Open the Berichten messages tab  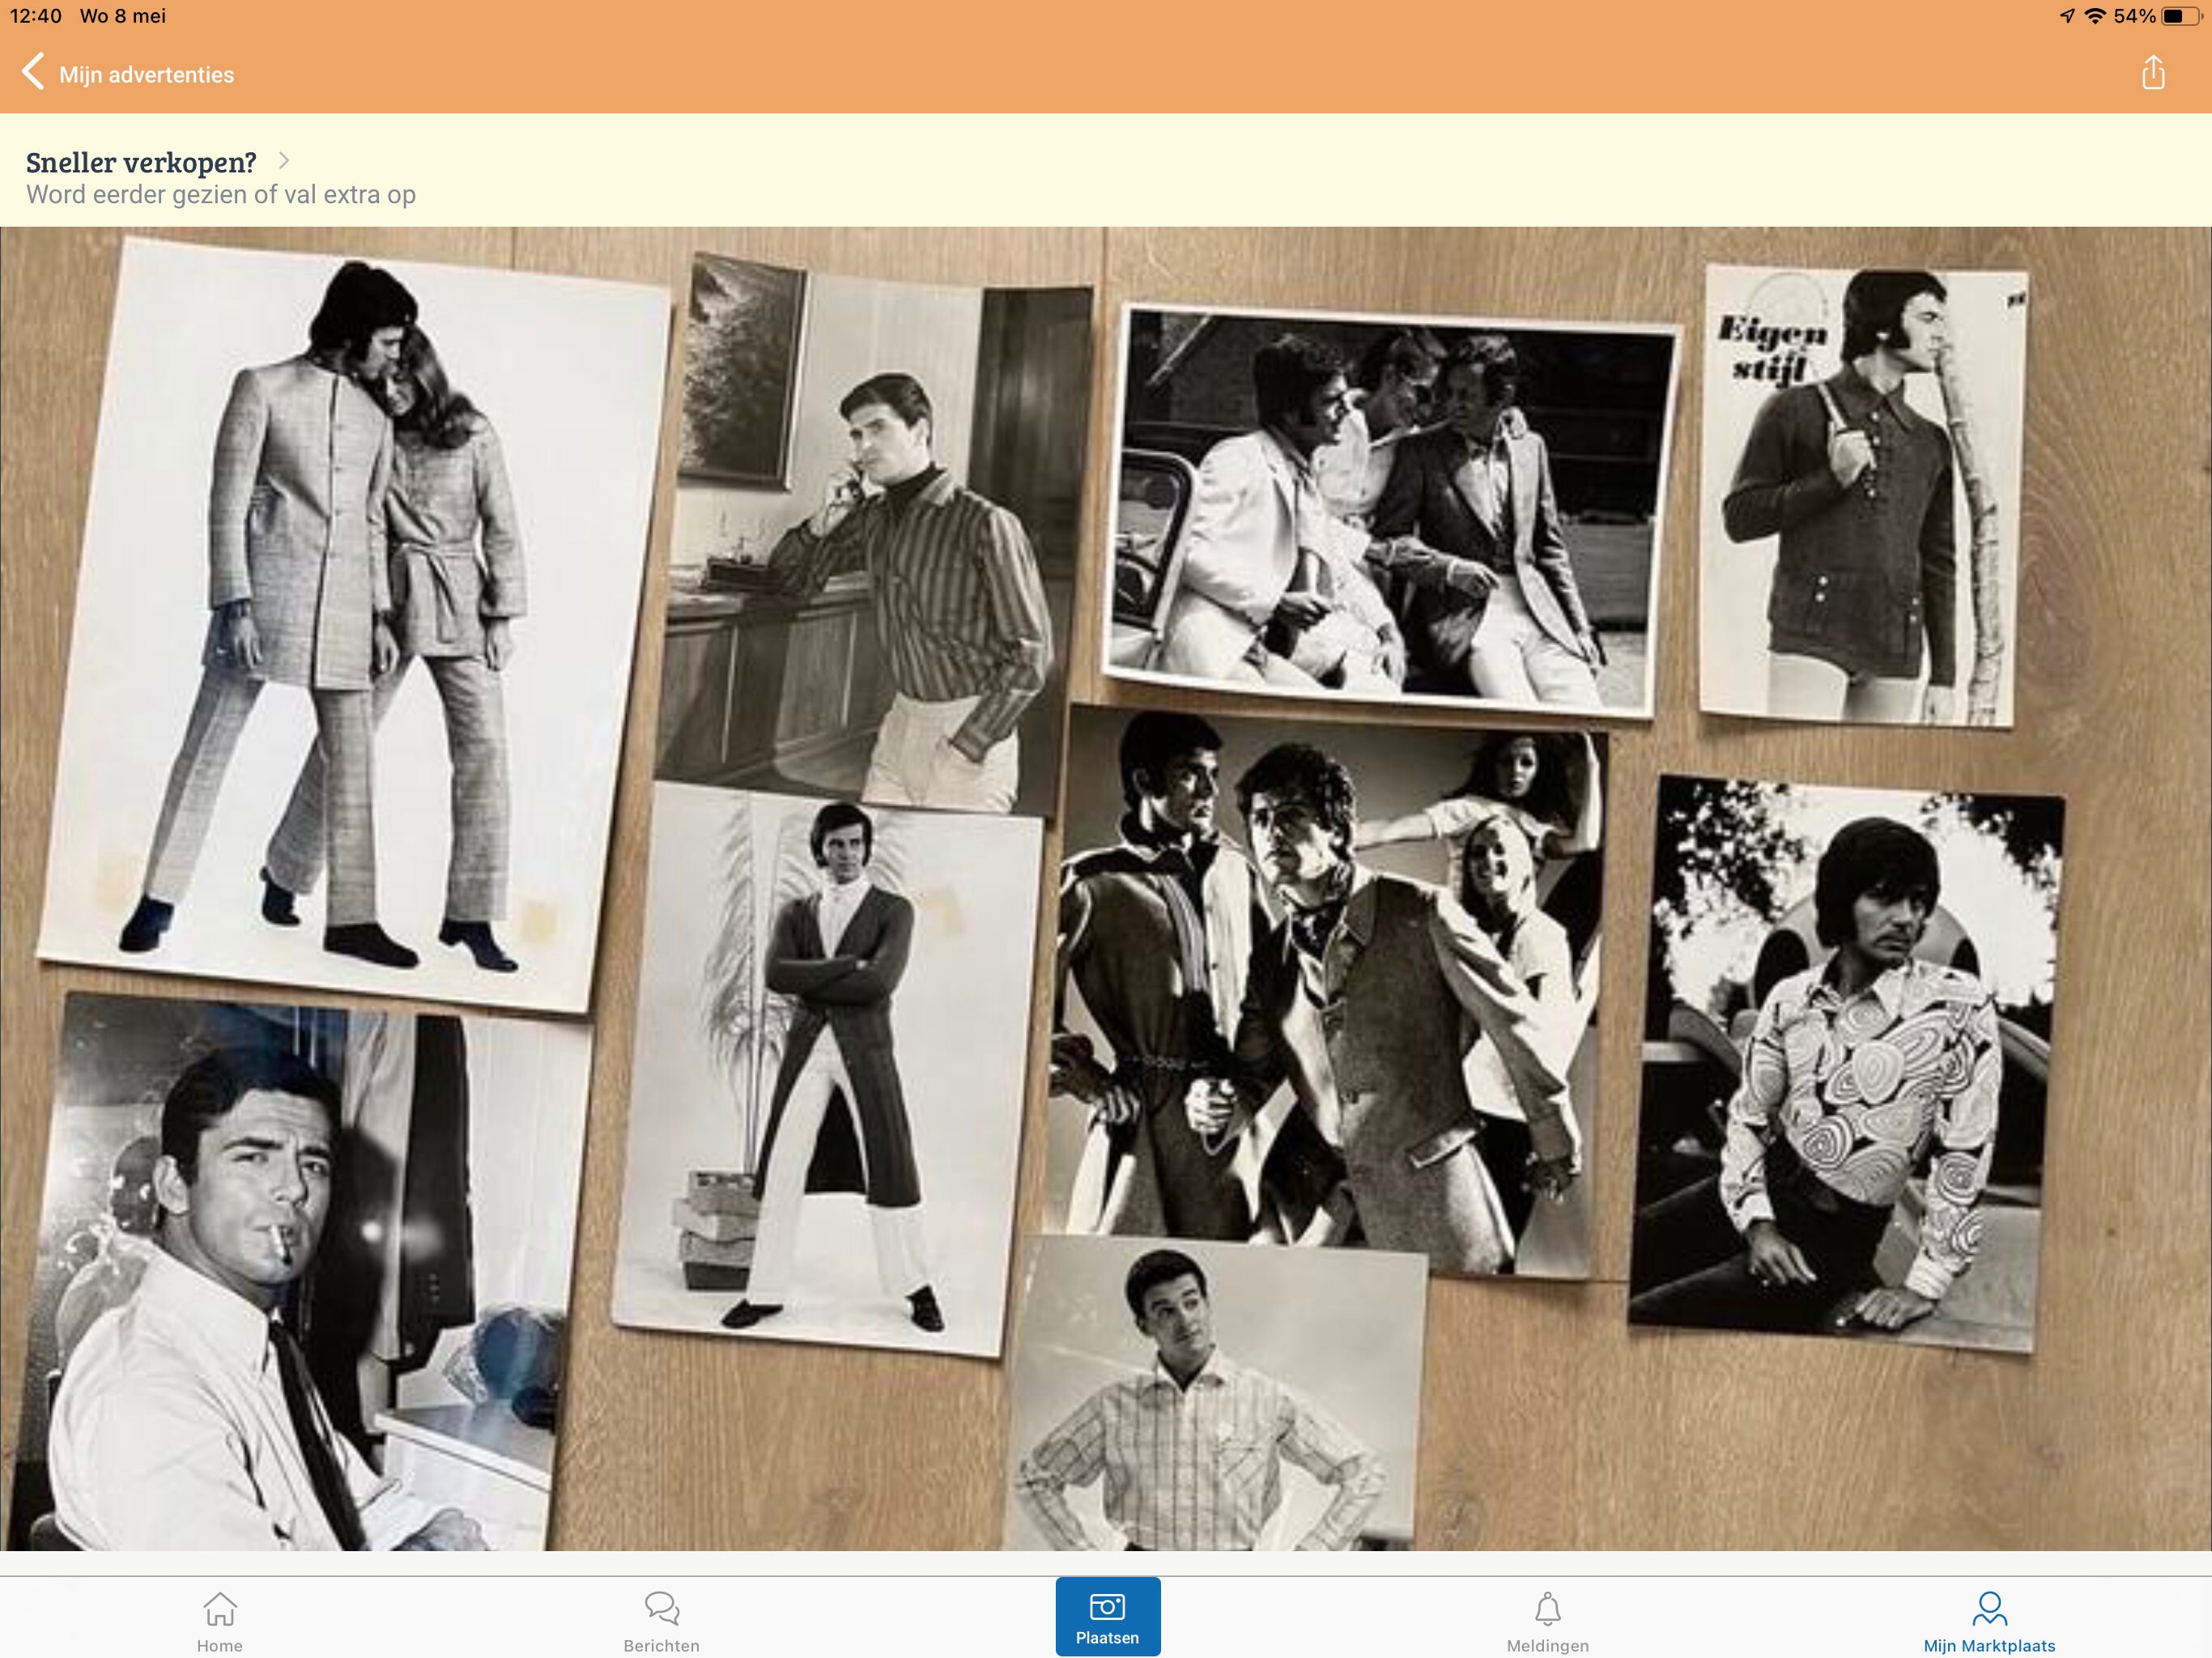click(x=662, y=1621)
